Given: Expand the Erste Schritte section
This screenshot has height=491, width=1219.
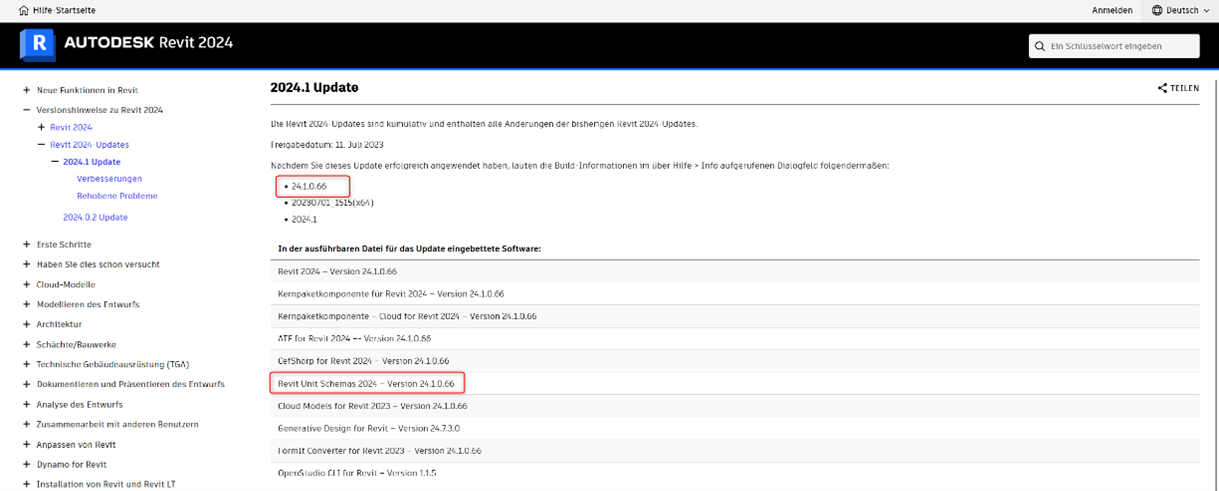Looking at the screenshot, I should 26,244.
